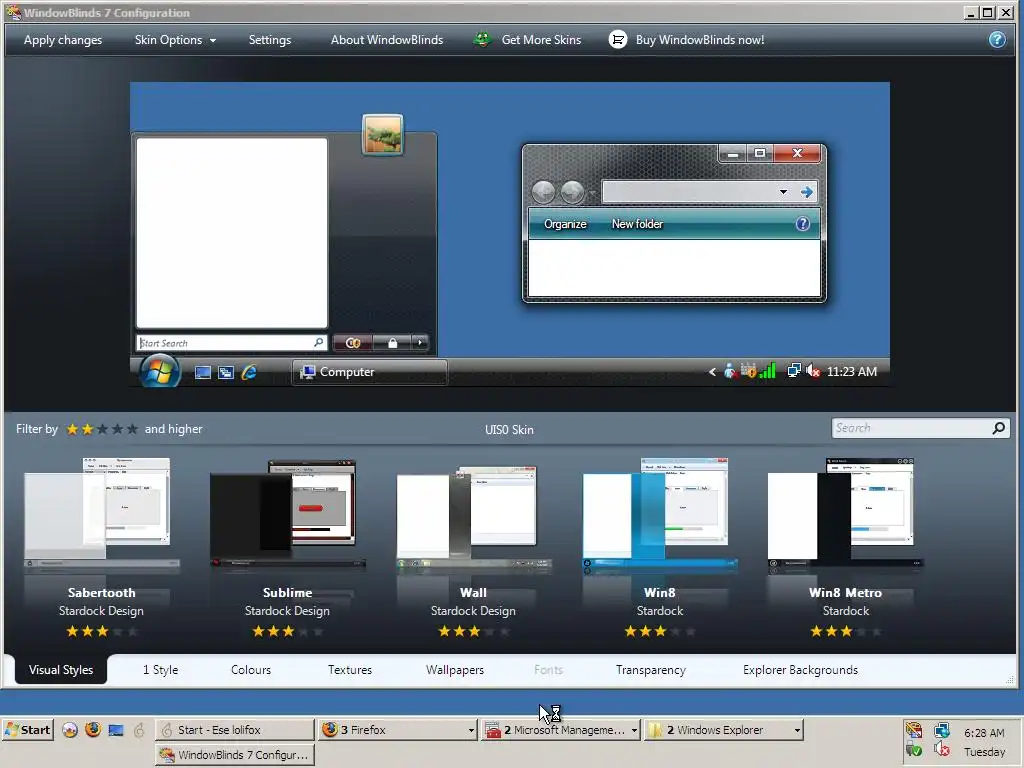Open About WindowBlinds
1024x768 pixels.
pos(387,40)
